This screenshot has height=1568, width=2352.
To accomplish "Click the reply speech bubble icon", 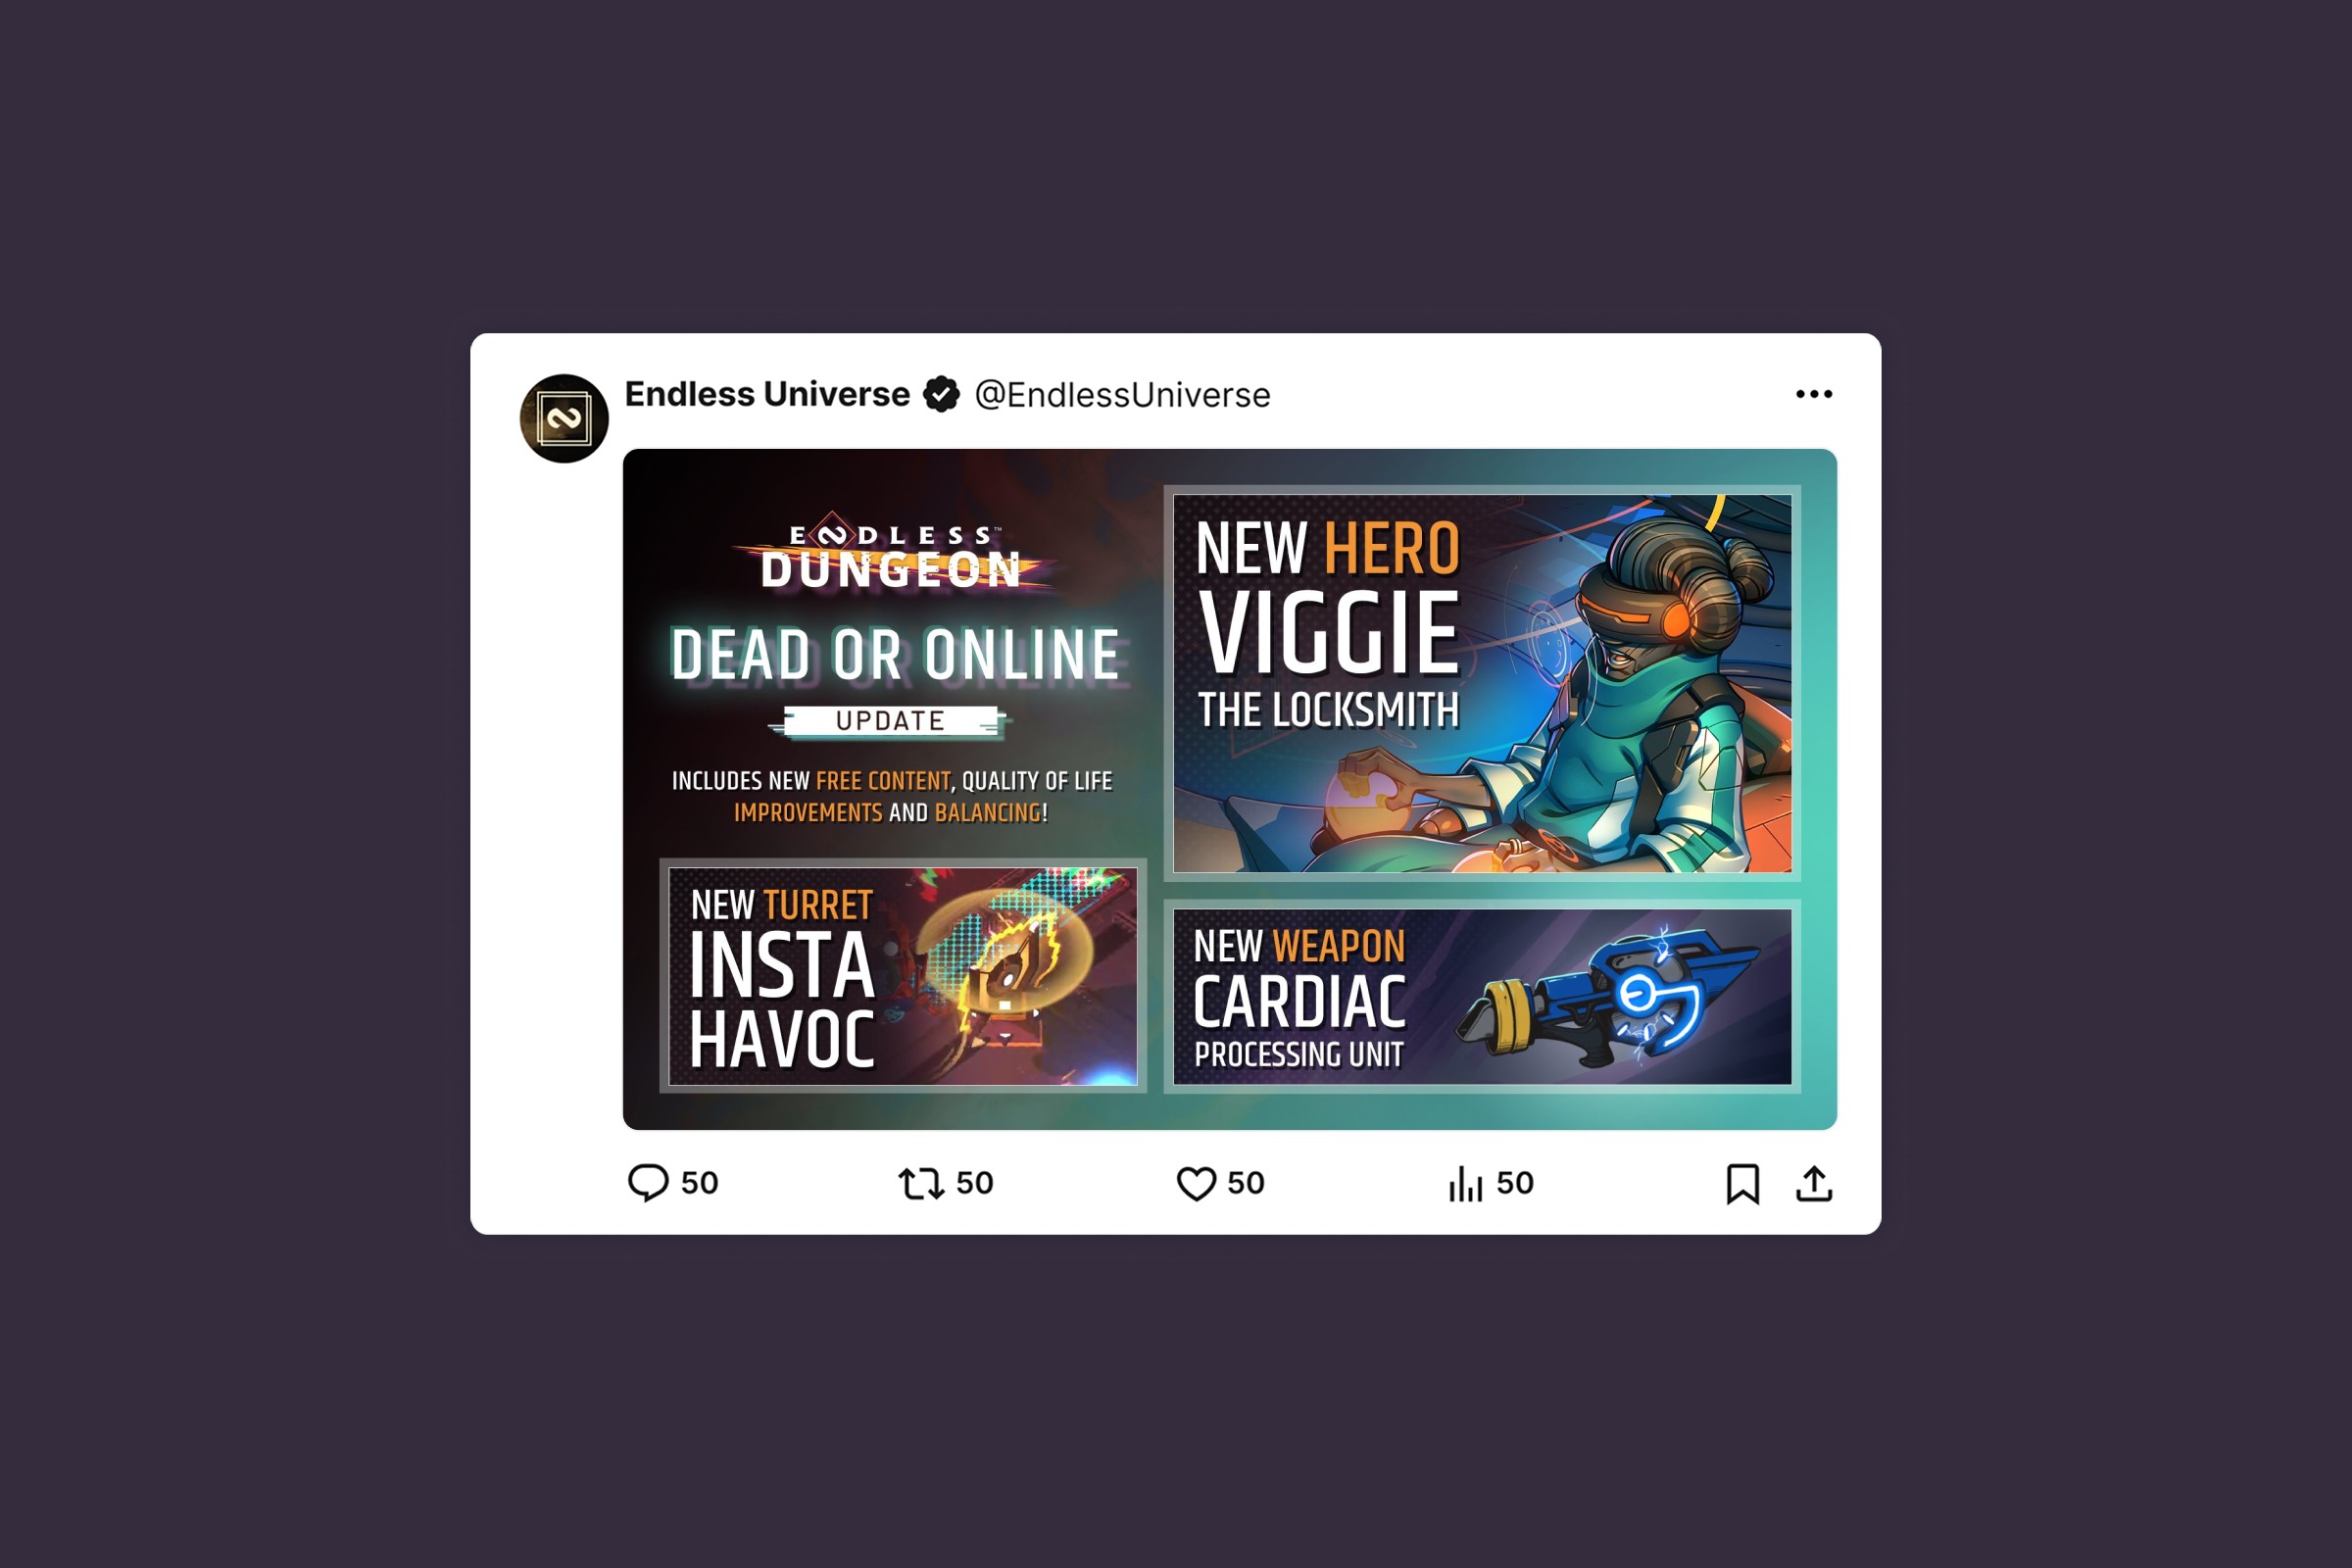I will 648,1183.
